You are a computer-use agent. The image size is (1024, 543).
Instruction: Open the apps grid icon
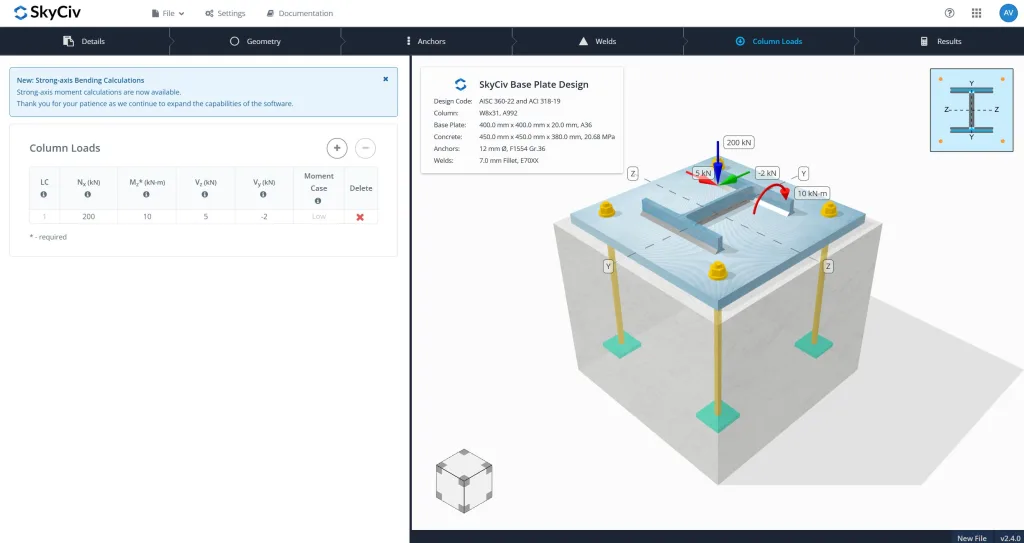click(976, 13)
